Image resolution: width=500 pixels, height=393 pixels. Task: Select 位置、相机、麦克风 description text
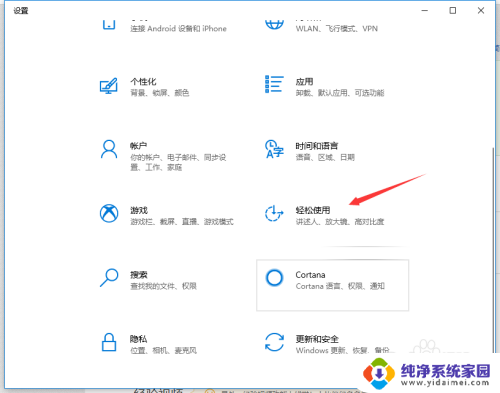click(163, 350)
